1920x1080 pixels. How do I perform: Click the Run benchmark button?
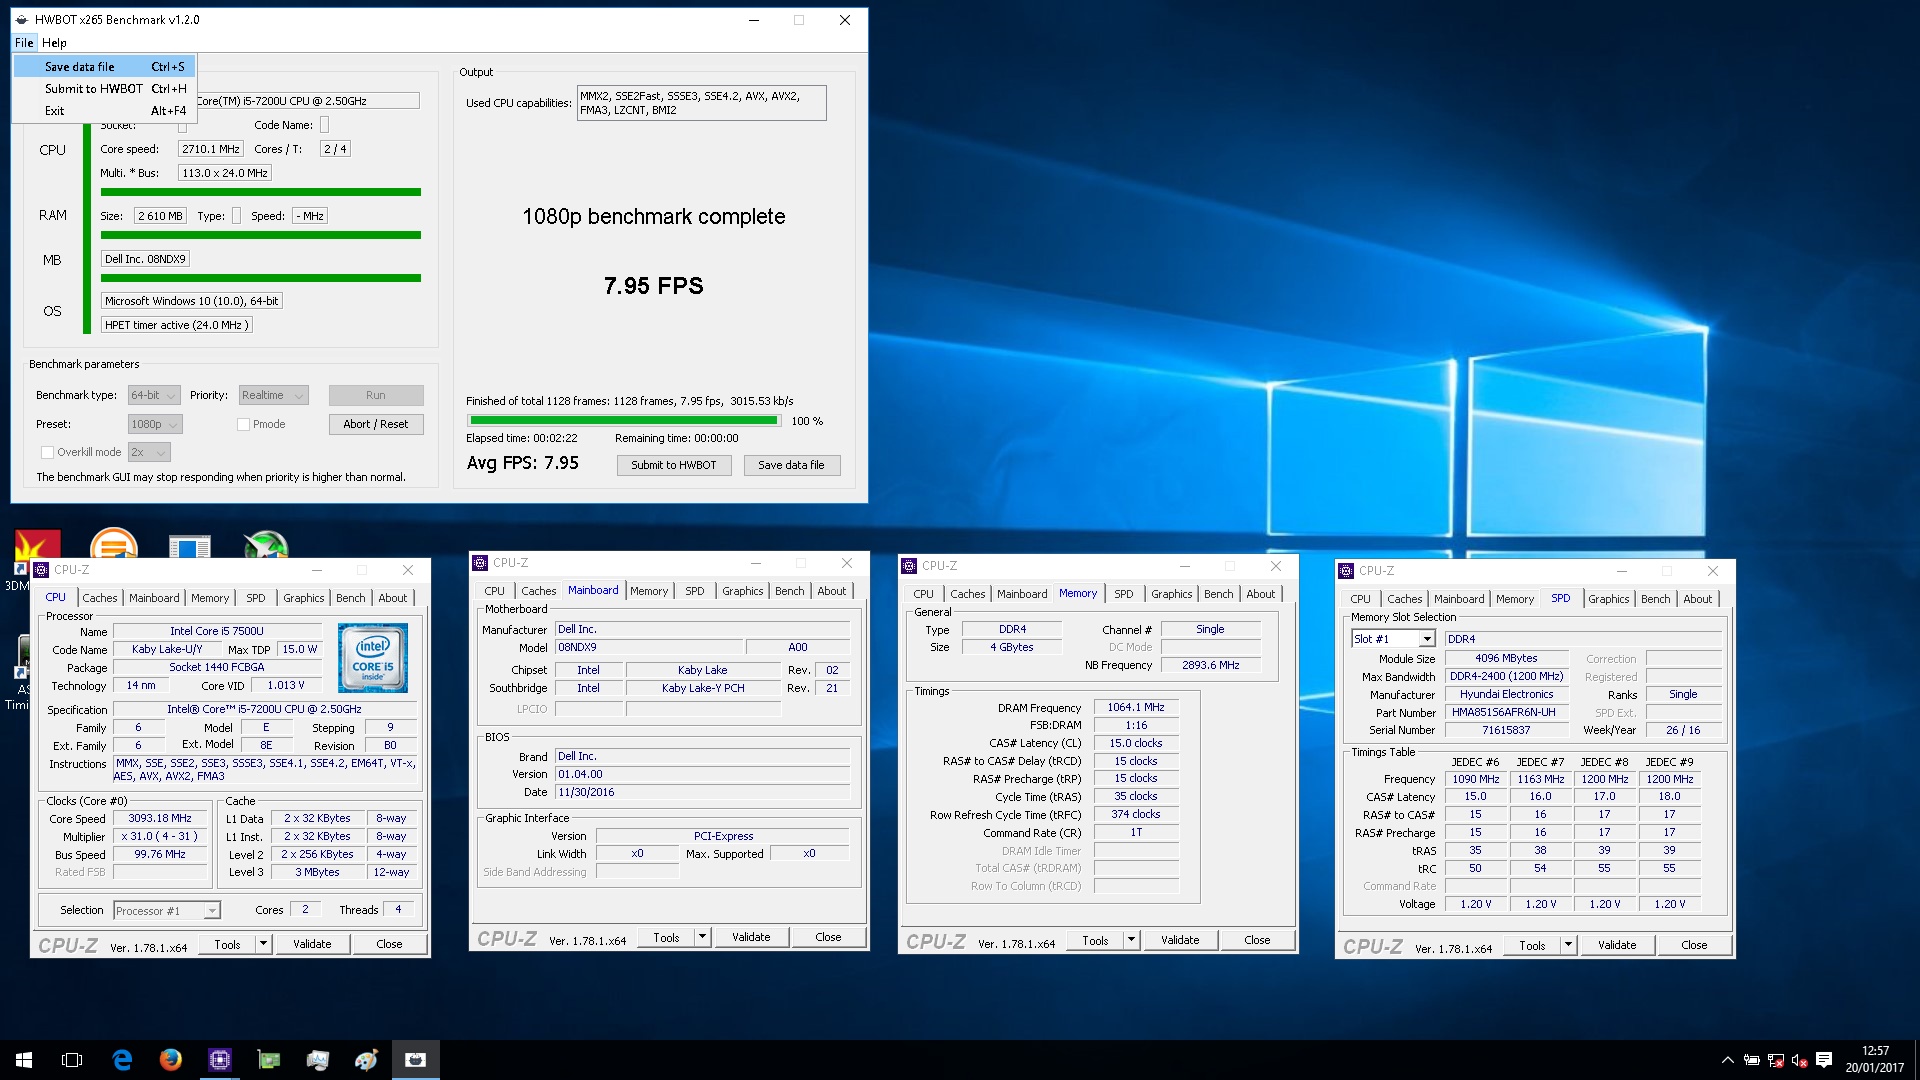coord(376,395)
